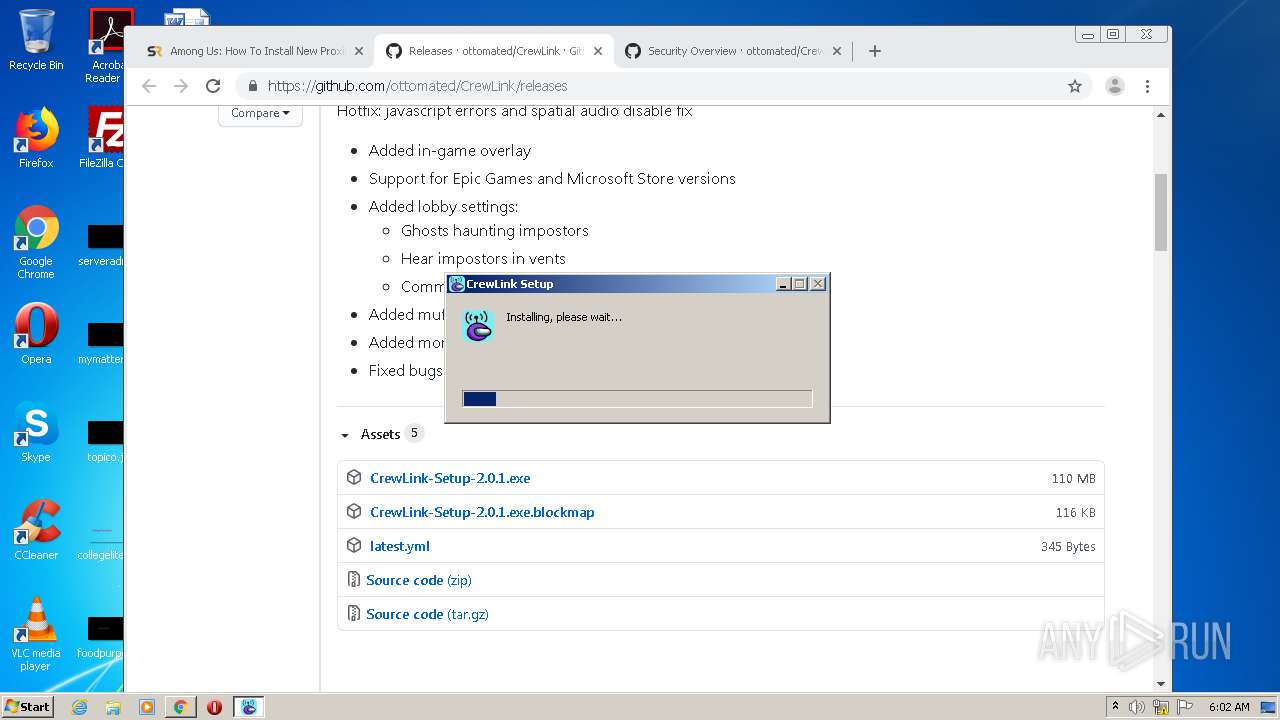This screenshot has width=1280, height=720.
Task: Click the Epic Games and Microsoft Store bullet
Action: (x=552, y=179)
